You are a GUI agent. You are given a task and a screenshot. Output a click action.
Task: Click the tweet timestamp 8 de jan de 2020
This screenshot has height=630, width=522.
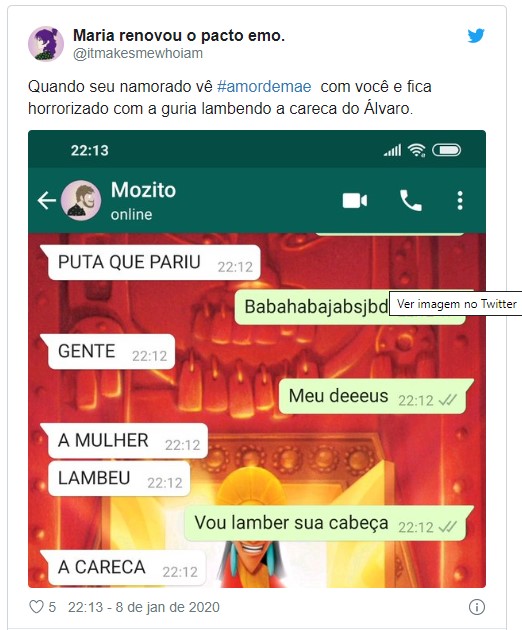tap(144, 607)
